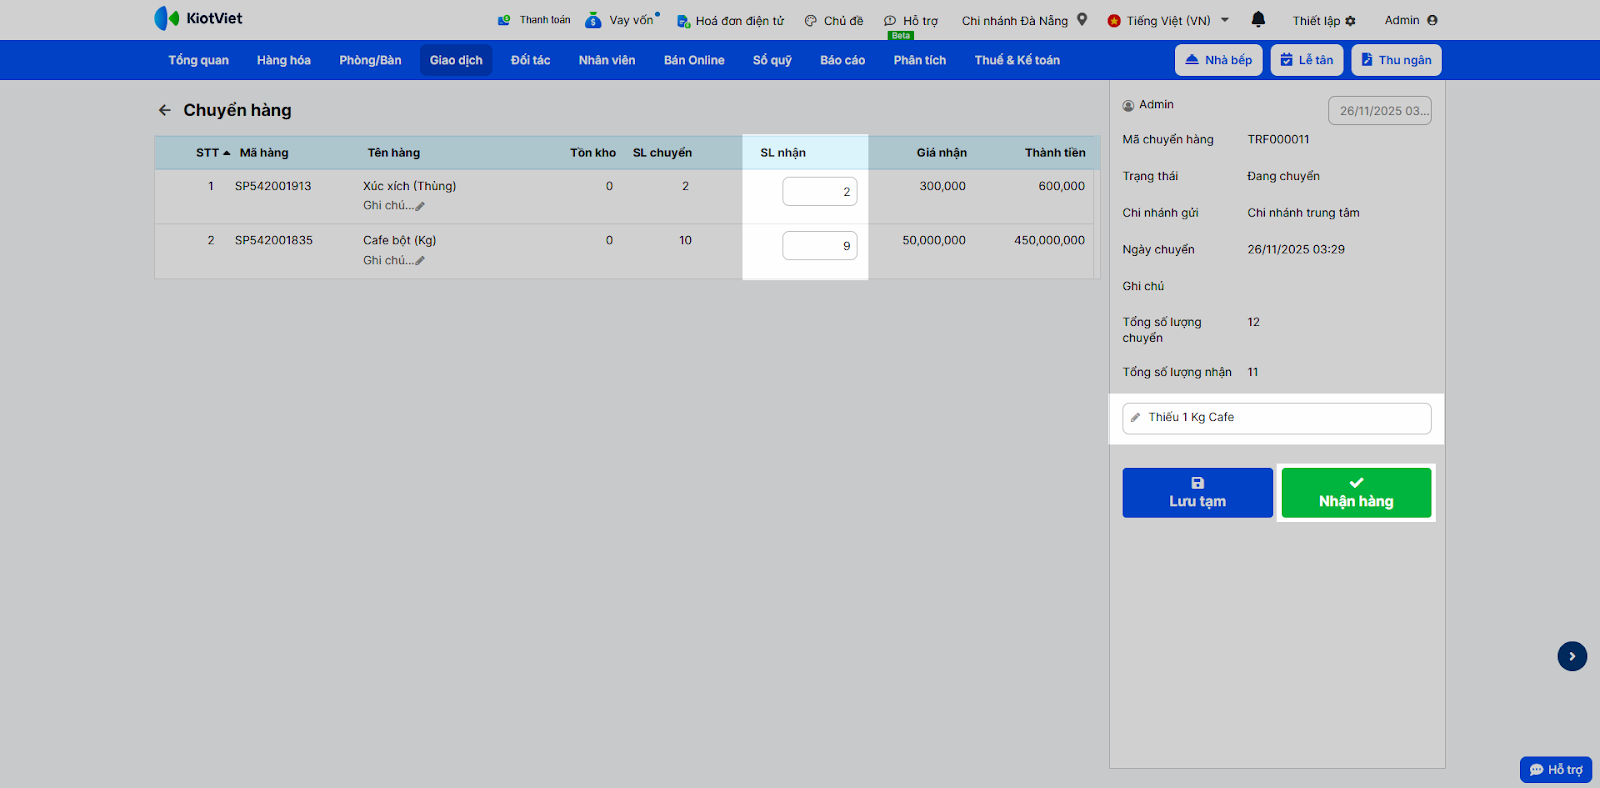Click the Thành tiền column header
The width and height of the screenshot is (1600, 788).
tap(1055, 153)
